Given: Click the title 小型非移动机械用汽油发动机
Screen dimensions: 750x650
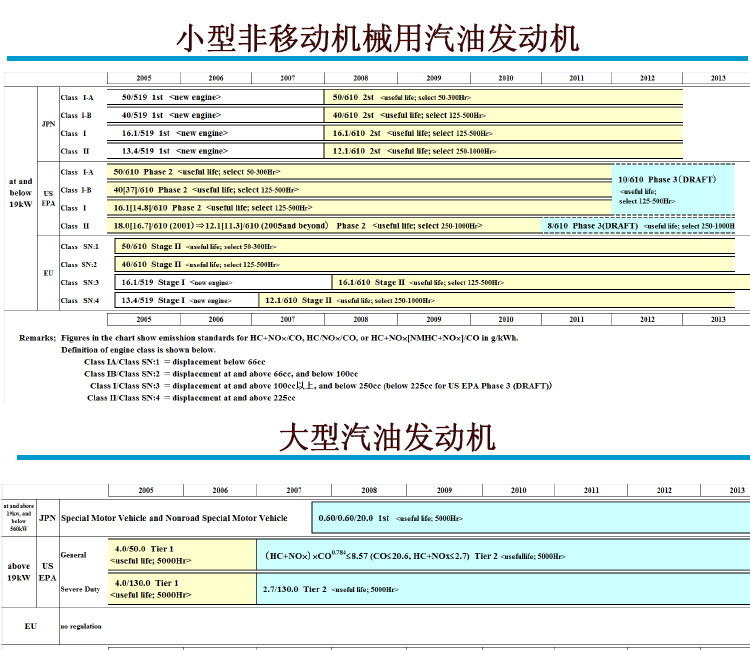Looking at the screenshot, I should 377,38.
